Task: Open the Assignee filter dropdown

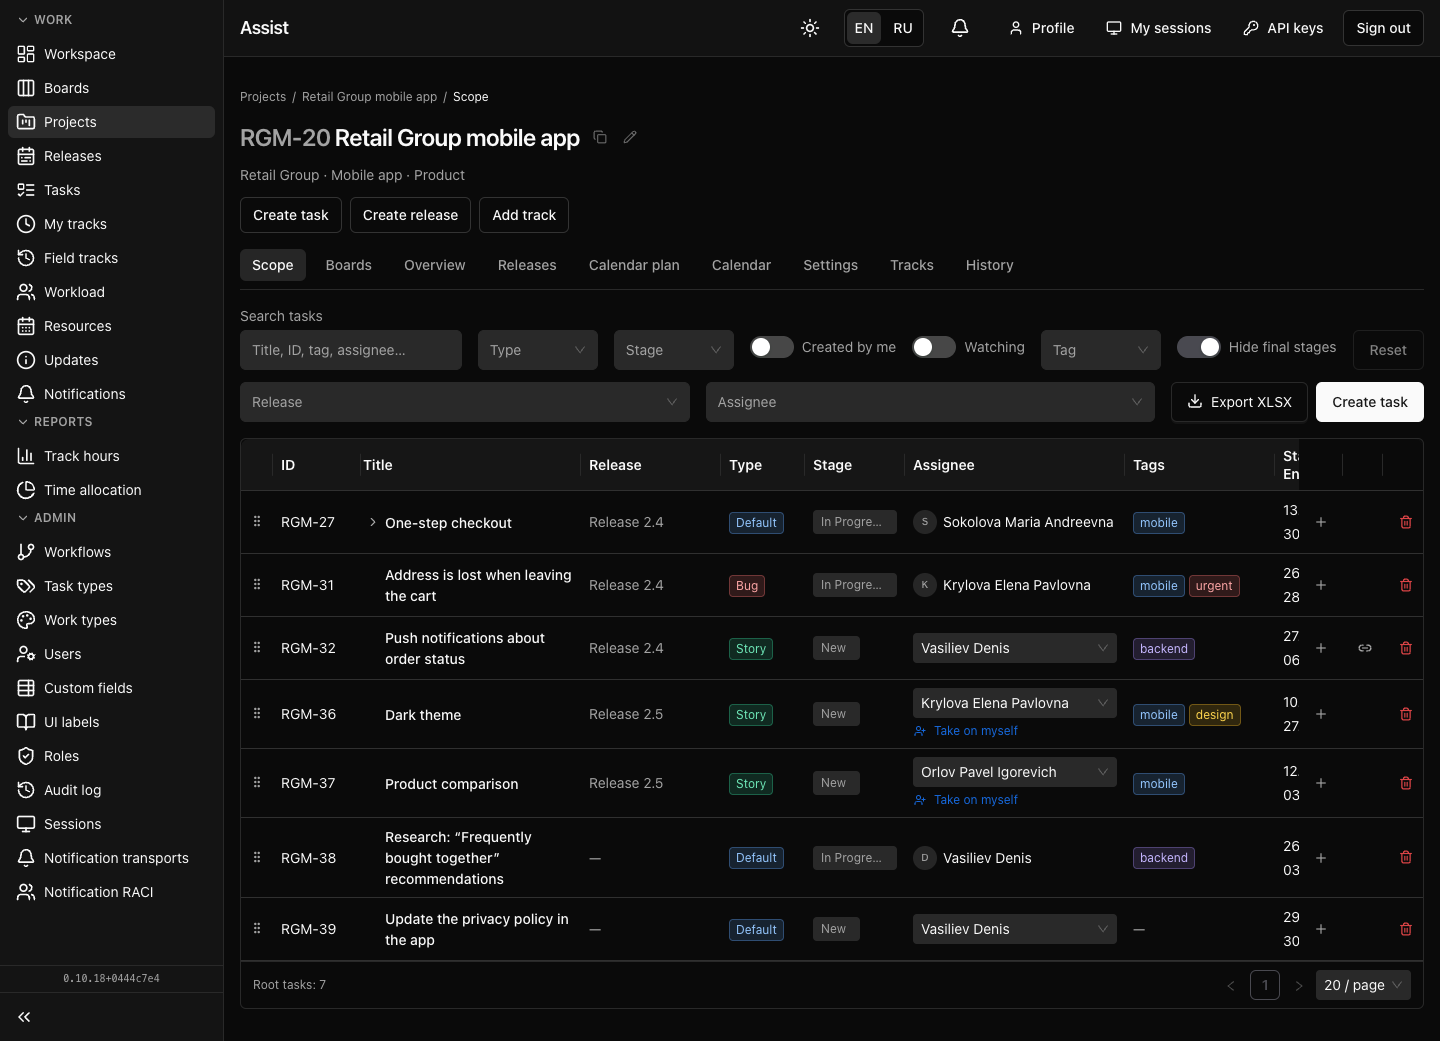Action: tap(930, 402)
